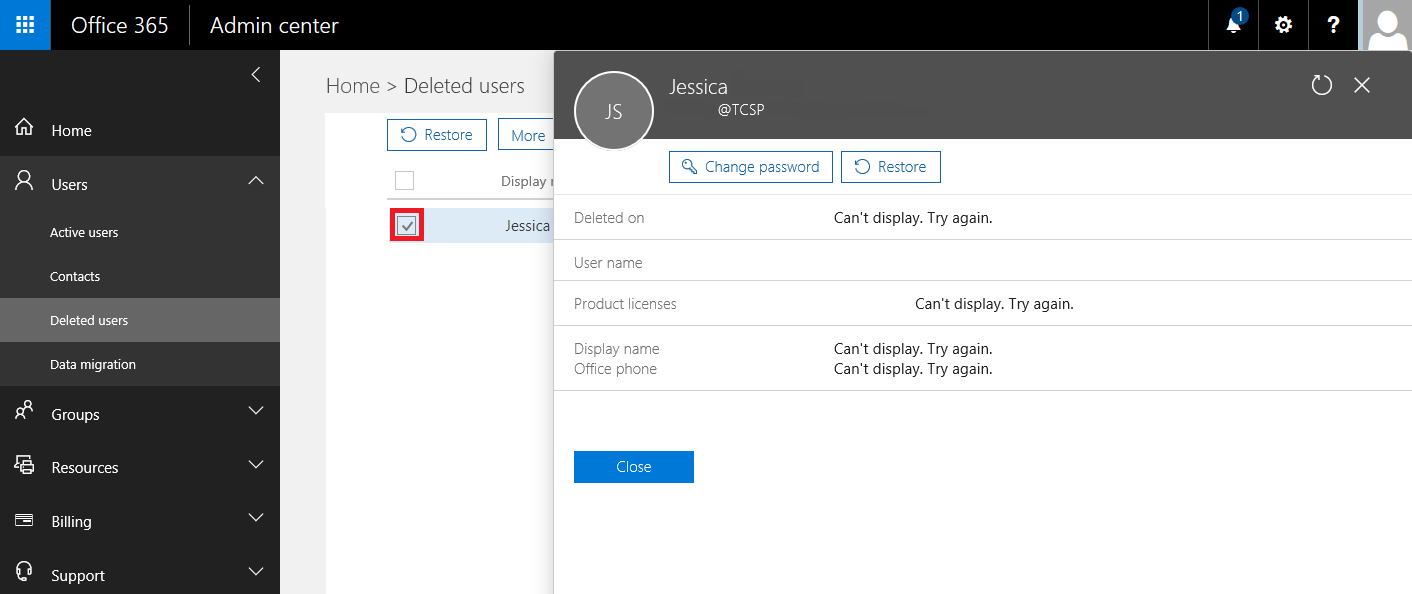This screenshot has width=1412, height=594.
Task: Expand the Billing section
Action: coord(256,518)
